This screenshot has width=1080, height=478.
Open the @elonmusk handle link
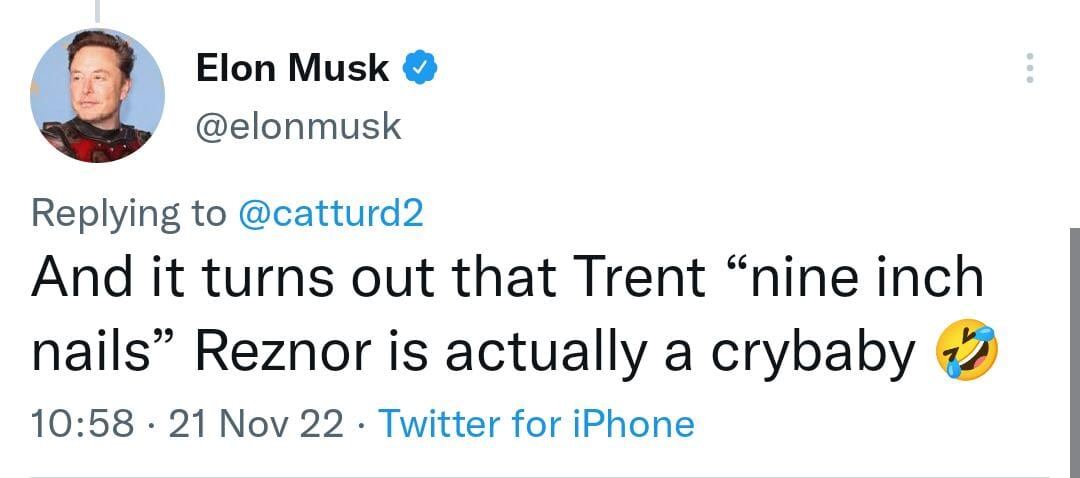(x=299, y=126)
